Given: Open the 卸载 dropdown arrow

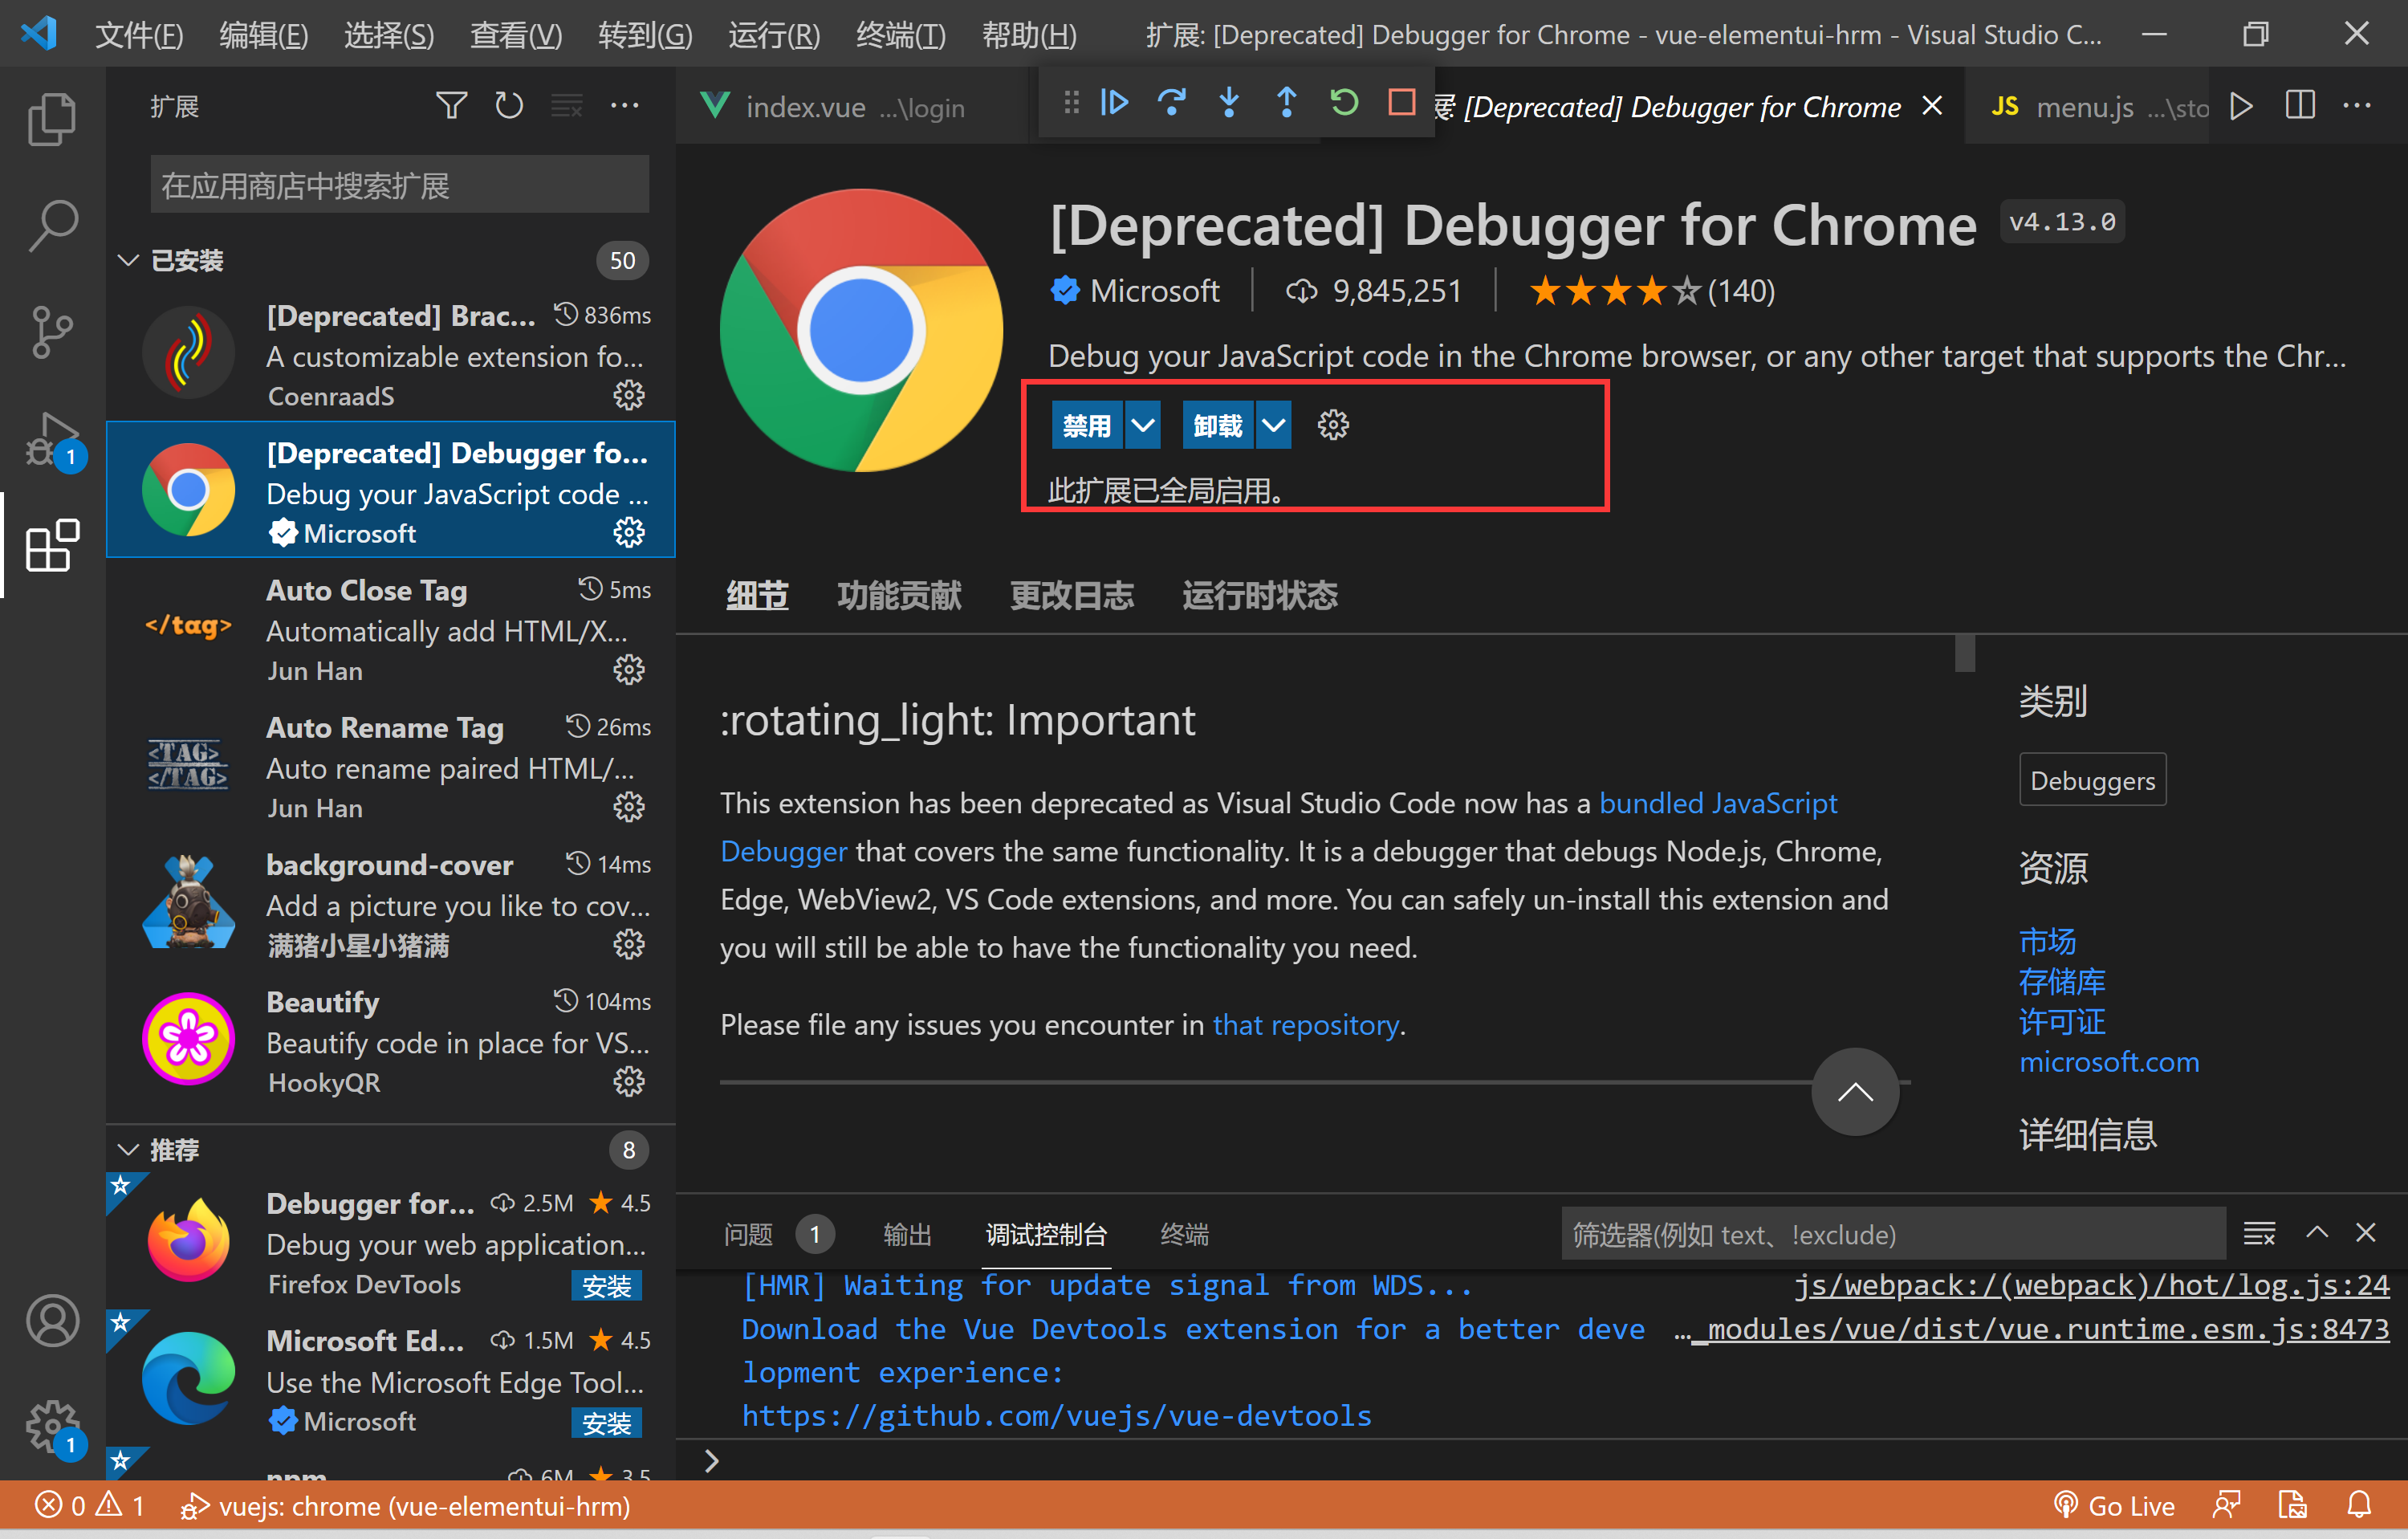Looking at the screenshot, I should point(1273,425).
